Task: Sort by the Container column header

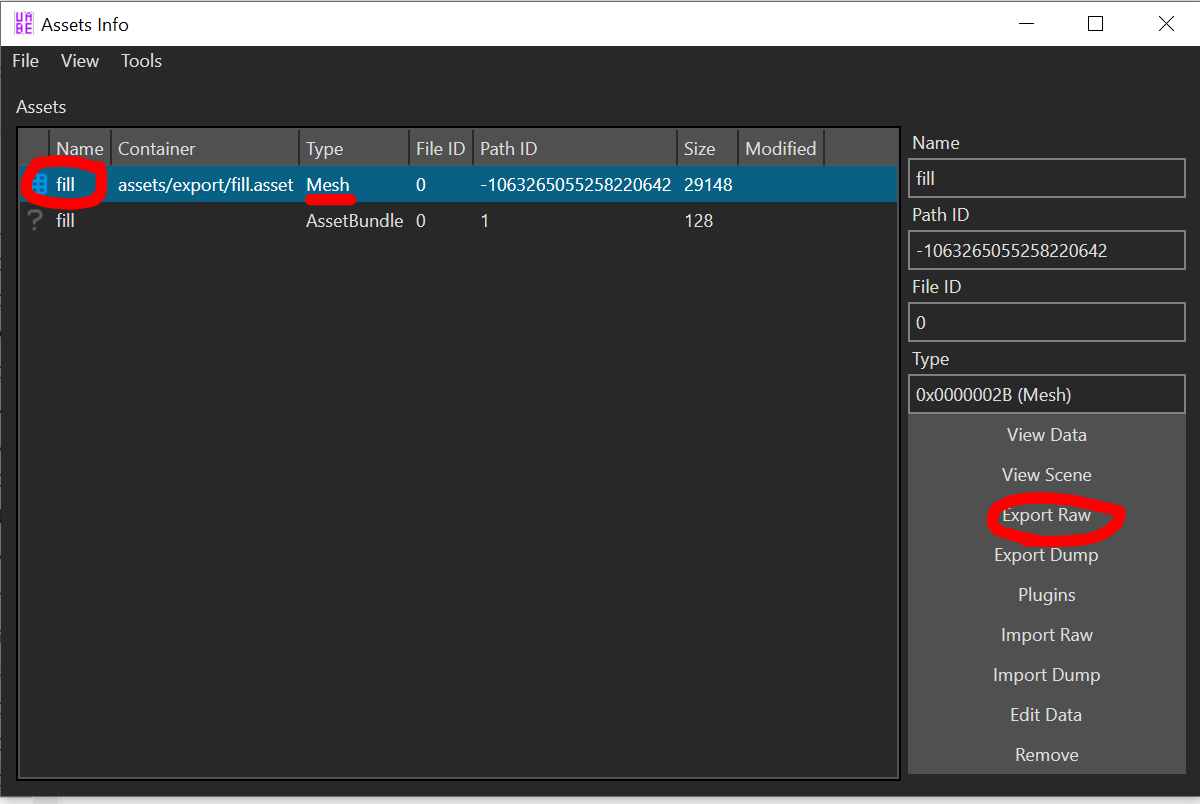Action: [205, 149]
